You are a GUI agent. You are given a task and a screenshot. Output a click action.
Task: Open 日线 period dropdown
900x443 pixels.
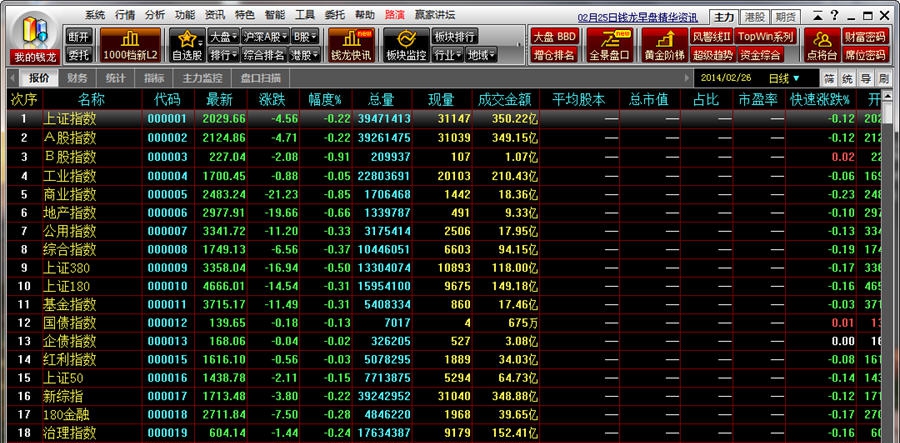click(784, 78)
